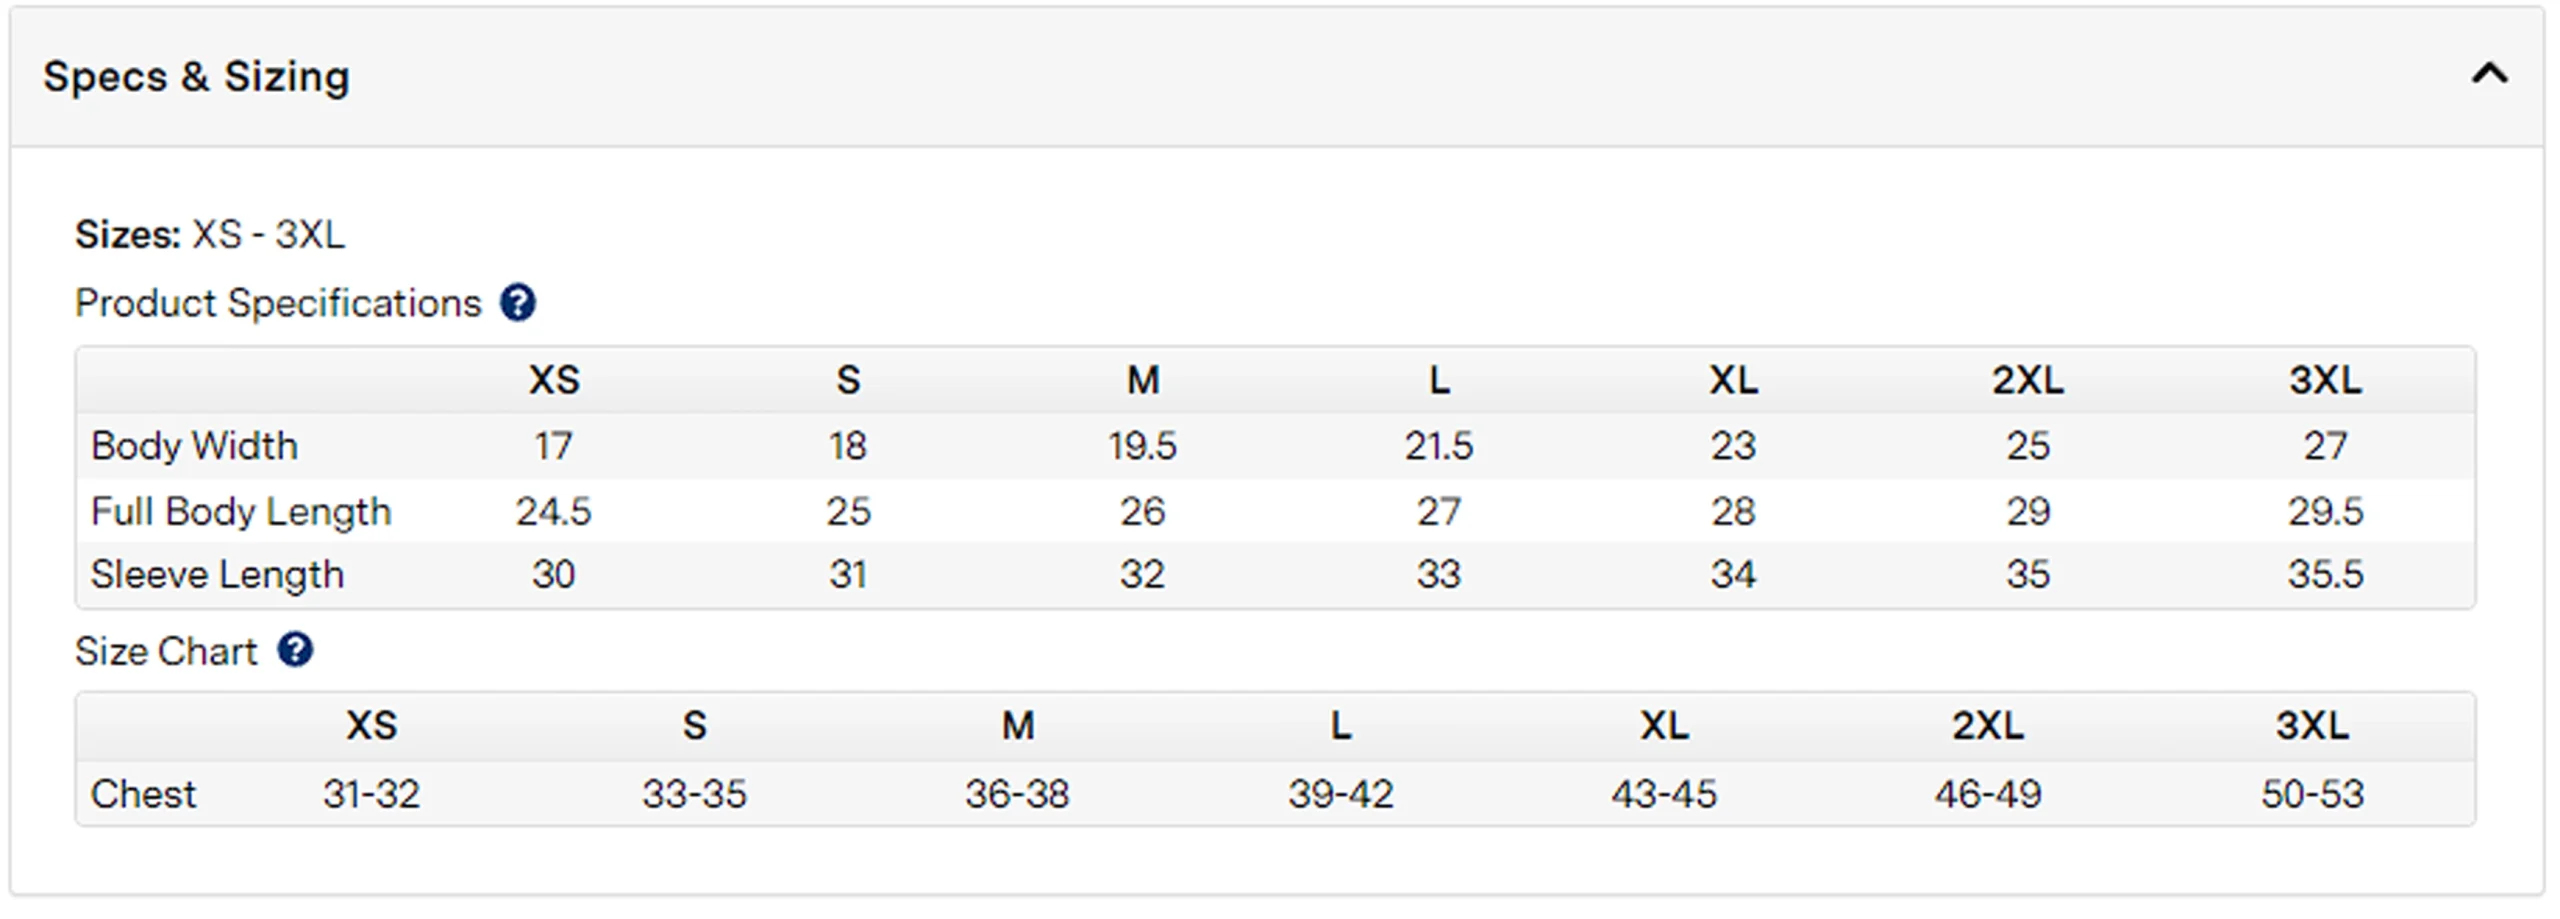Screen dimensions: 2560x919
Task: Click the Body Width row label
Action: click(x=195, y=446)
